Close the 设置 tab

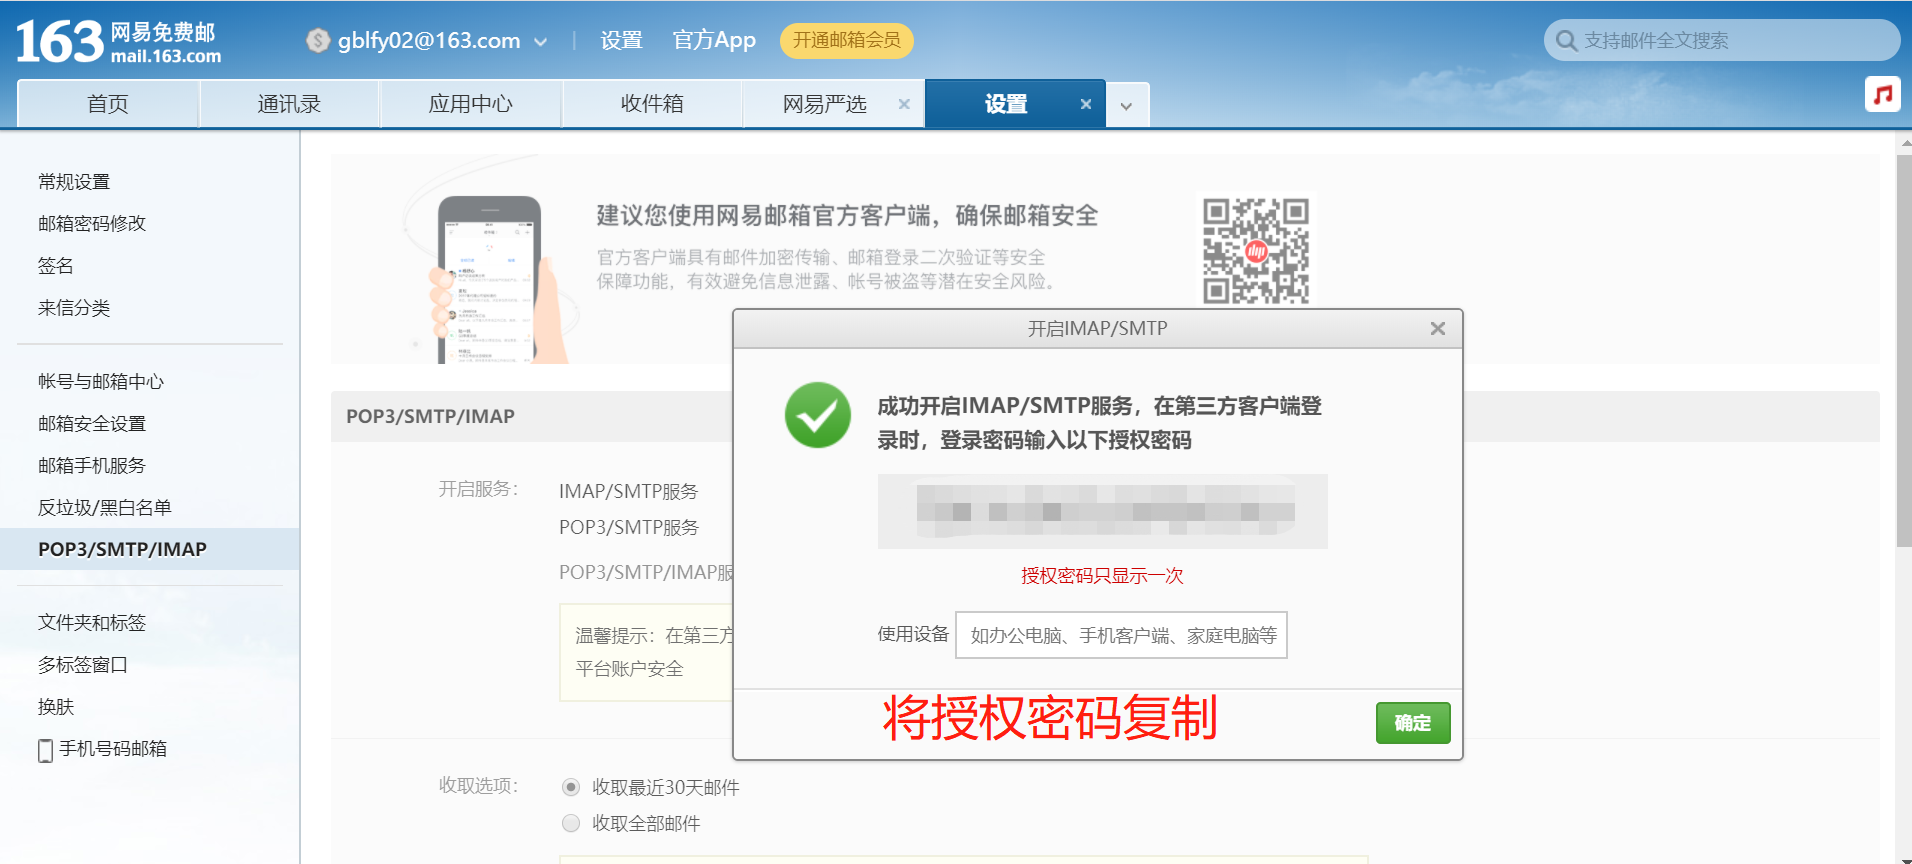[x=1086, y=104]
